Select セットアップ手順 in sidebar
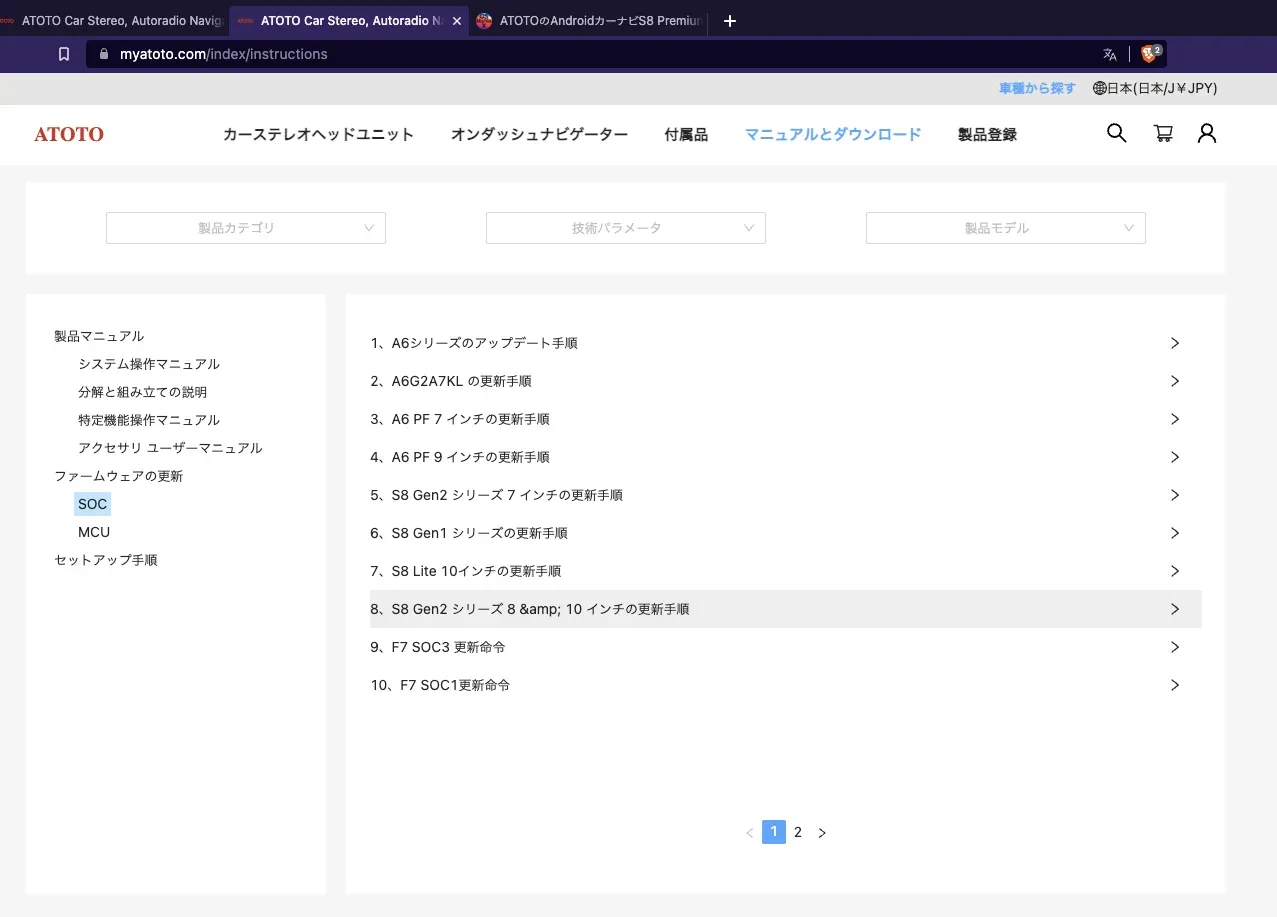Viewport: 1277px width, 917px height. pos(105,560)
